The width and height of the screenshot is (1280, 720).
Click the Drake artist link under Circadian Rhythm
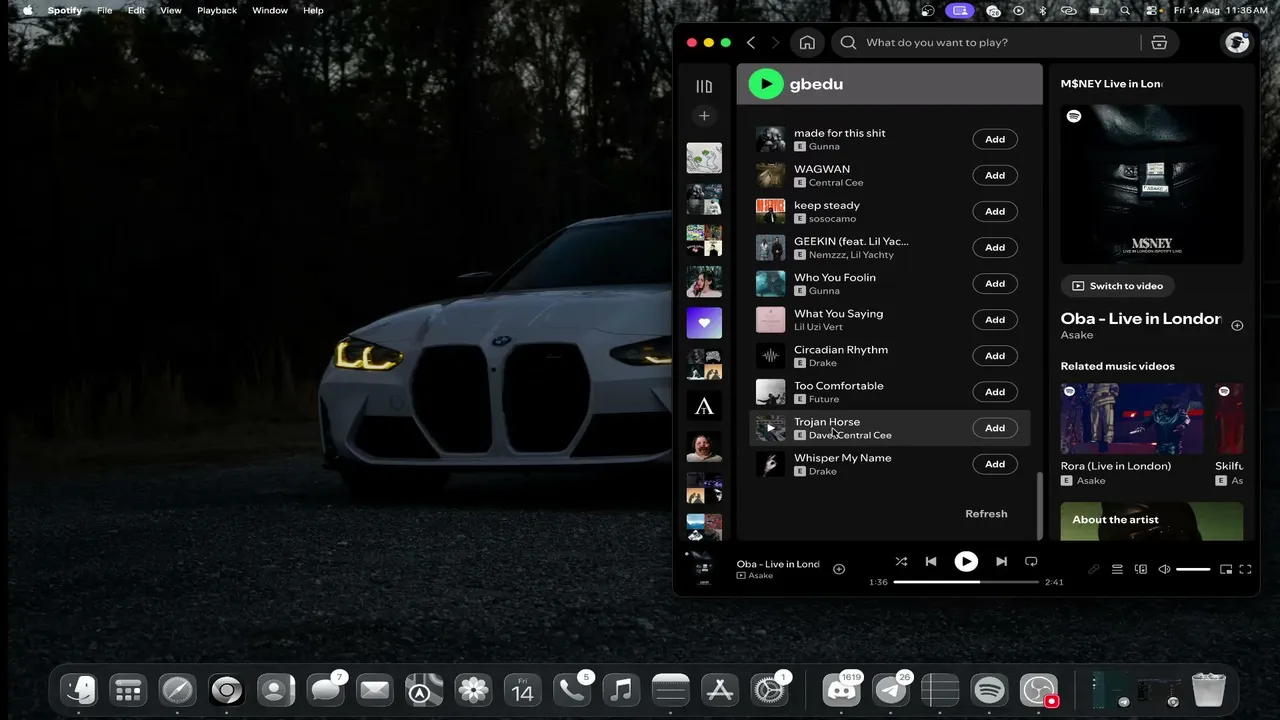(823, 363)
